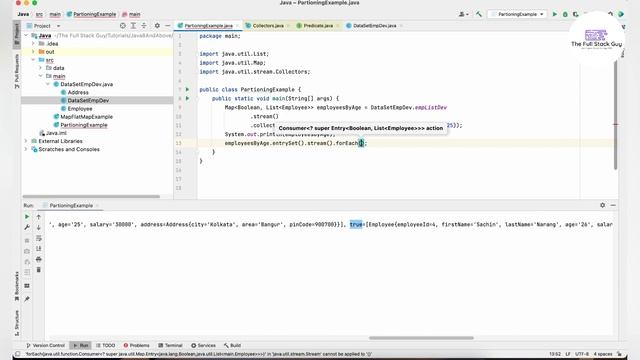This screenshot has width=640, height=360.
Task: Open Version Control tool window
Action: [x=45, y=345]
